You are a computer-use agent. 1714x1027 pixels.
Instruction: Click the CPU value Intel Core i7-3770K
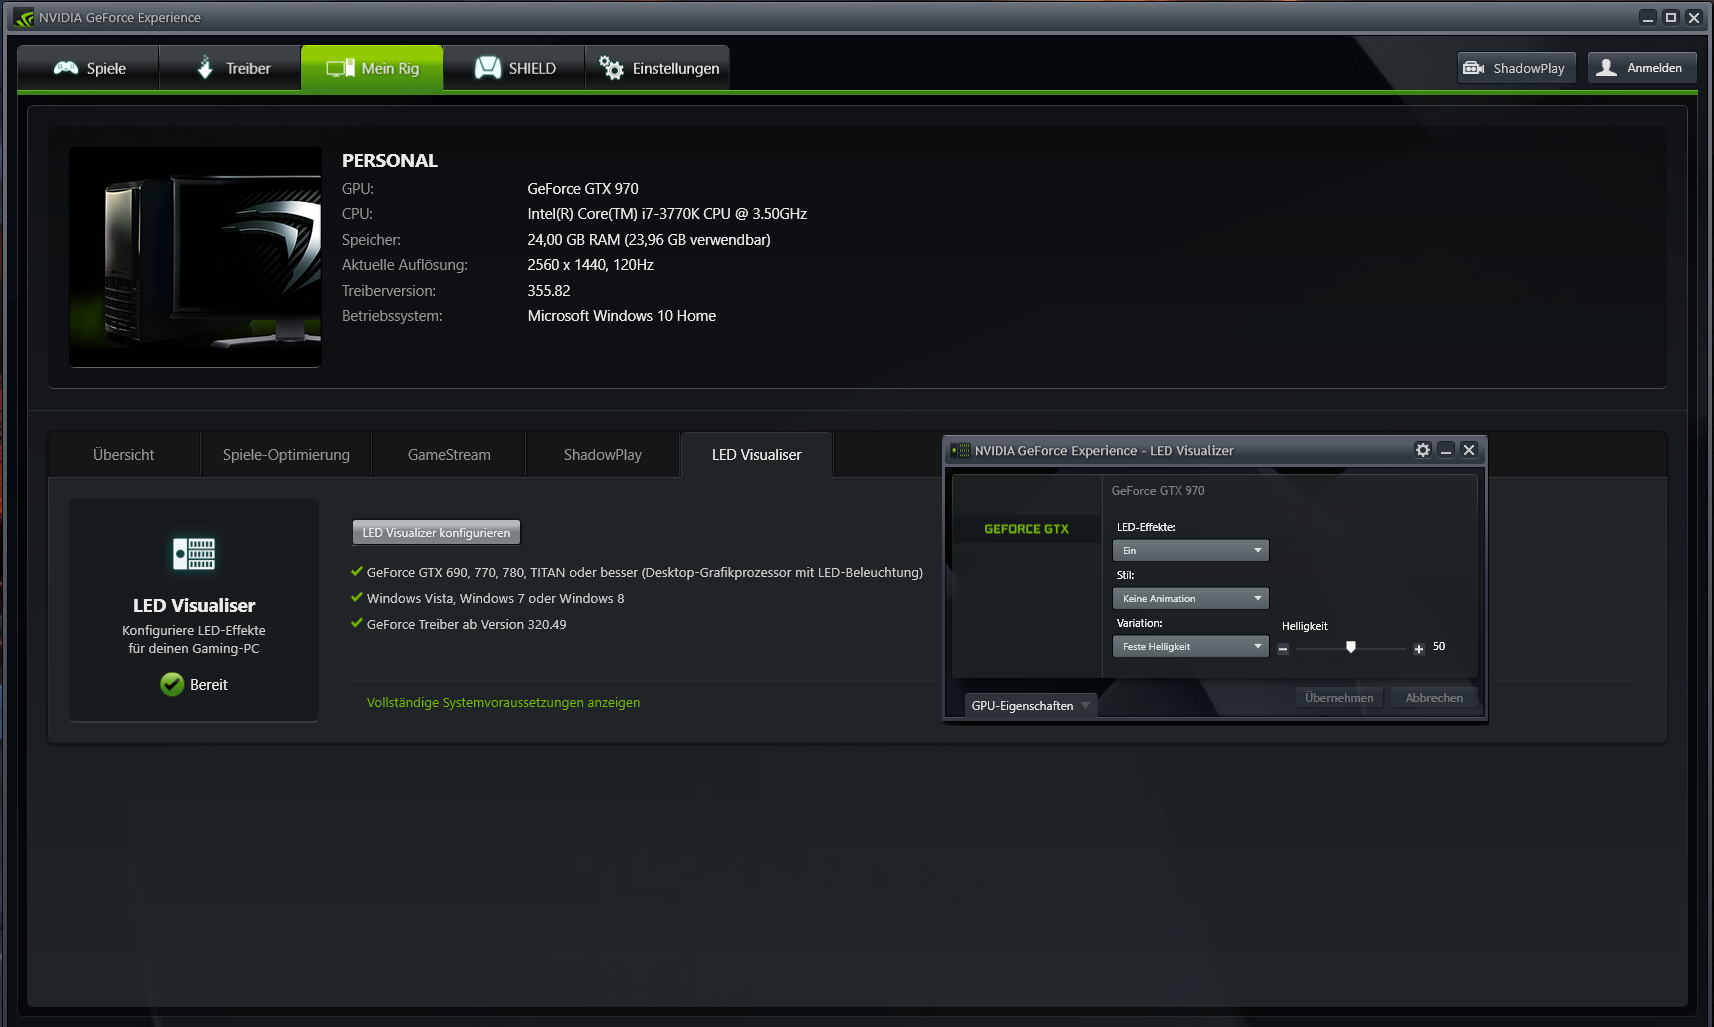(667, 214)
